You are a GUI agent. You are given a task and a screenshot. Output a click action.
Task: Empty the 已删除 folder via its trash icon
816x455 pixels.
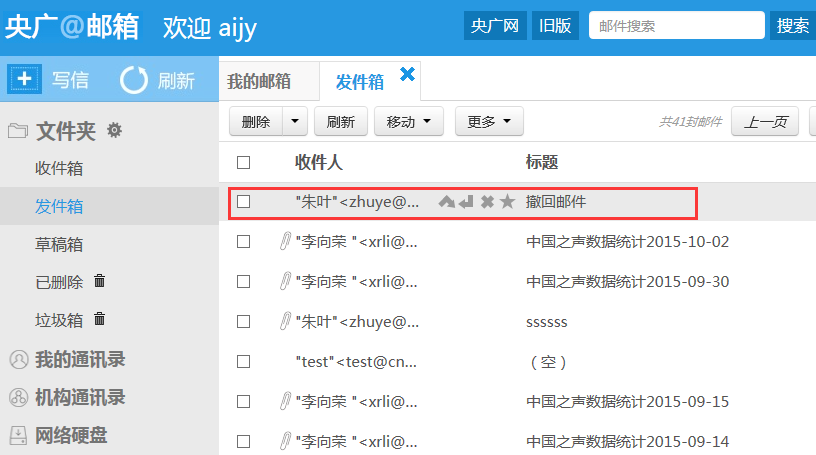99,281
